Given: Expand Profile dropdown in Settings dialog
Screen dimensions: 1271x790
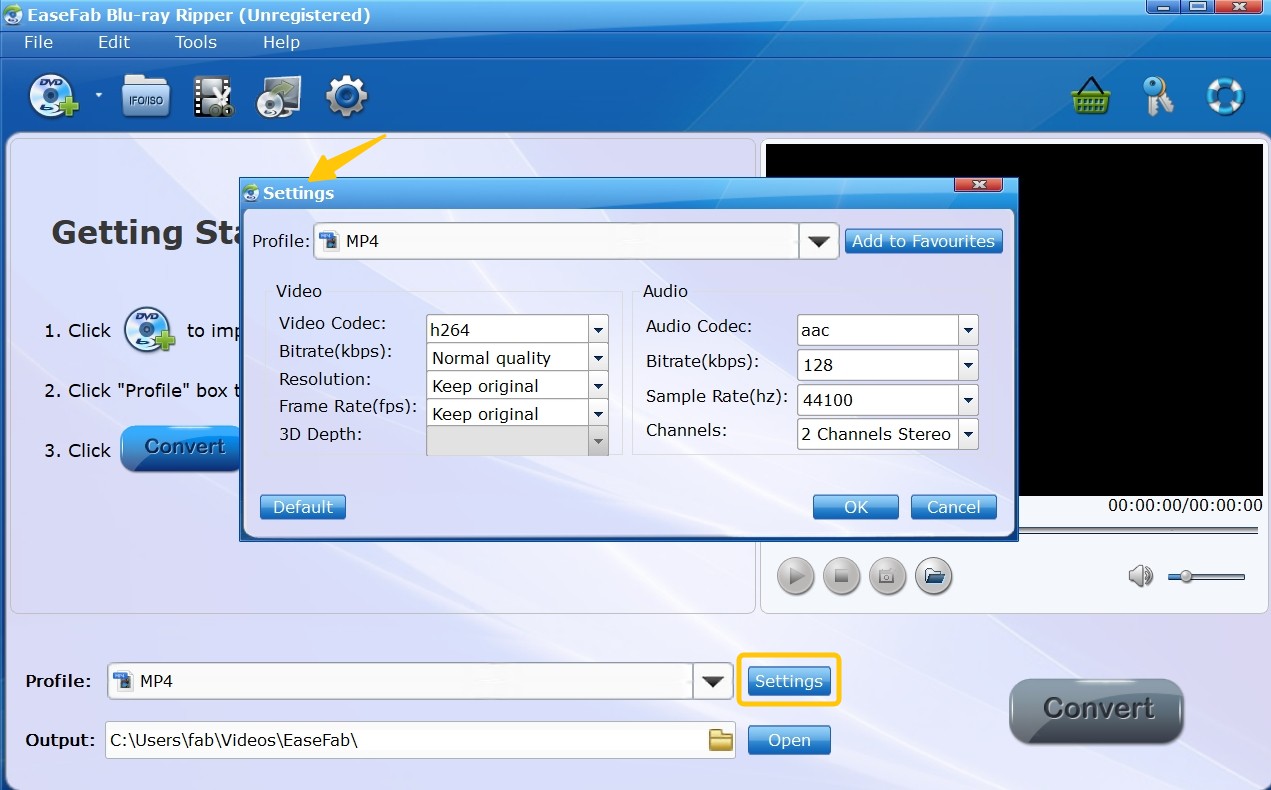Looking at the screenshot, I should [x=819, y=241].
